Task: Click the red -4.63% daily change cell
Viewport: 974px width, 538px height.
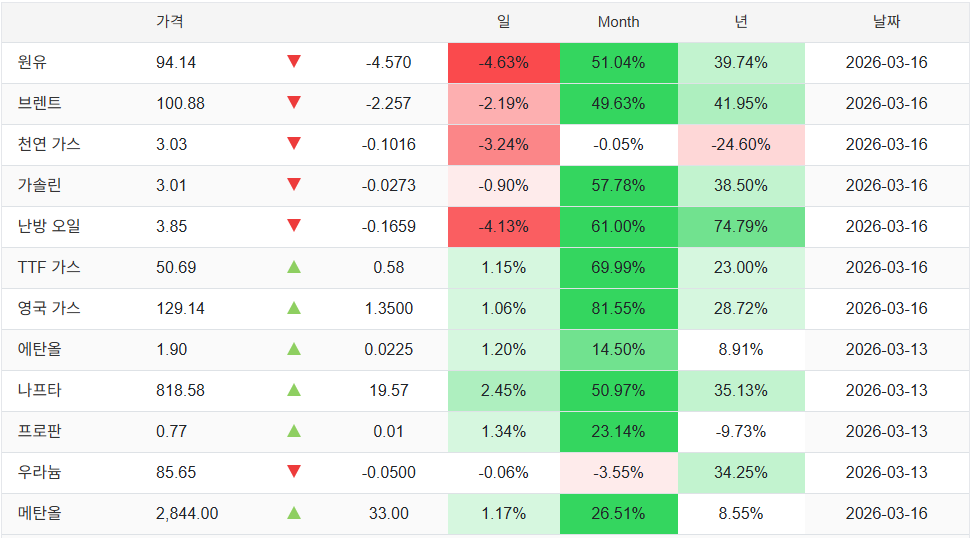Action: (503, 62)
